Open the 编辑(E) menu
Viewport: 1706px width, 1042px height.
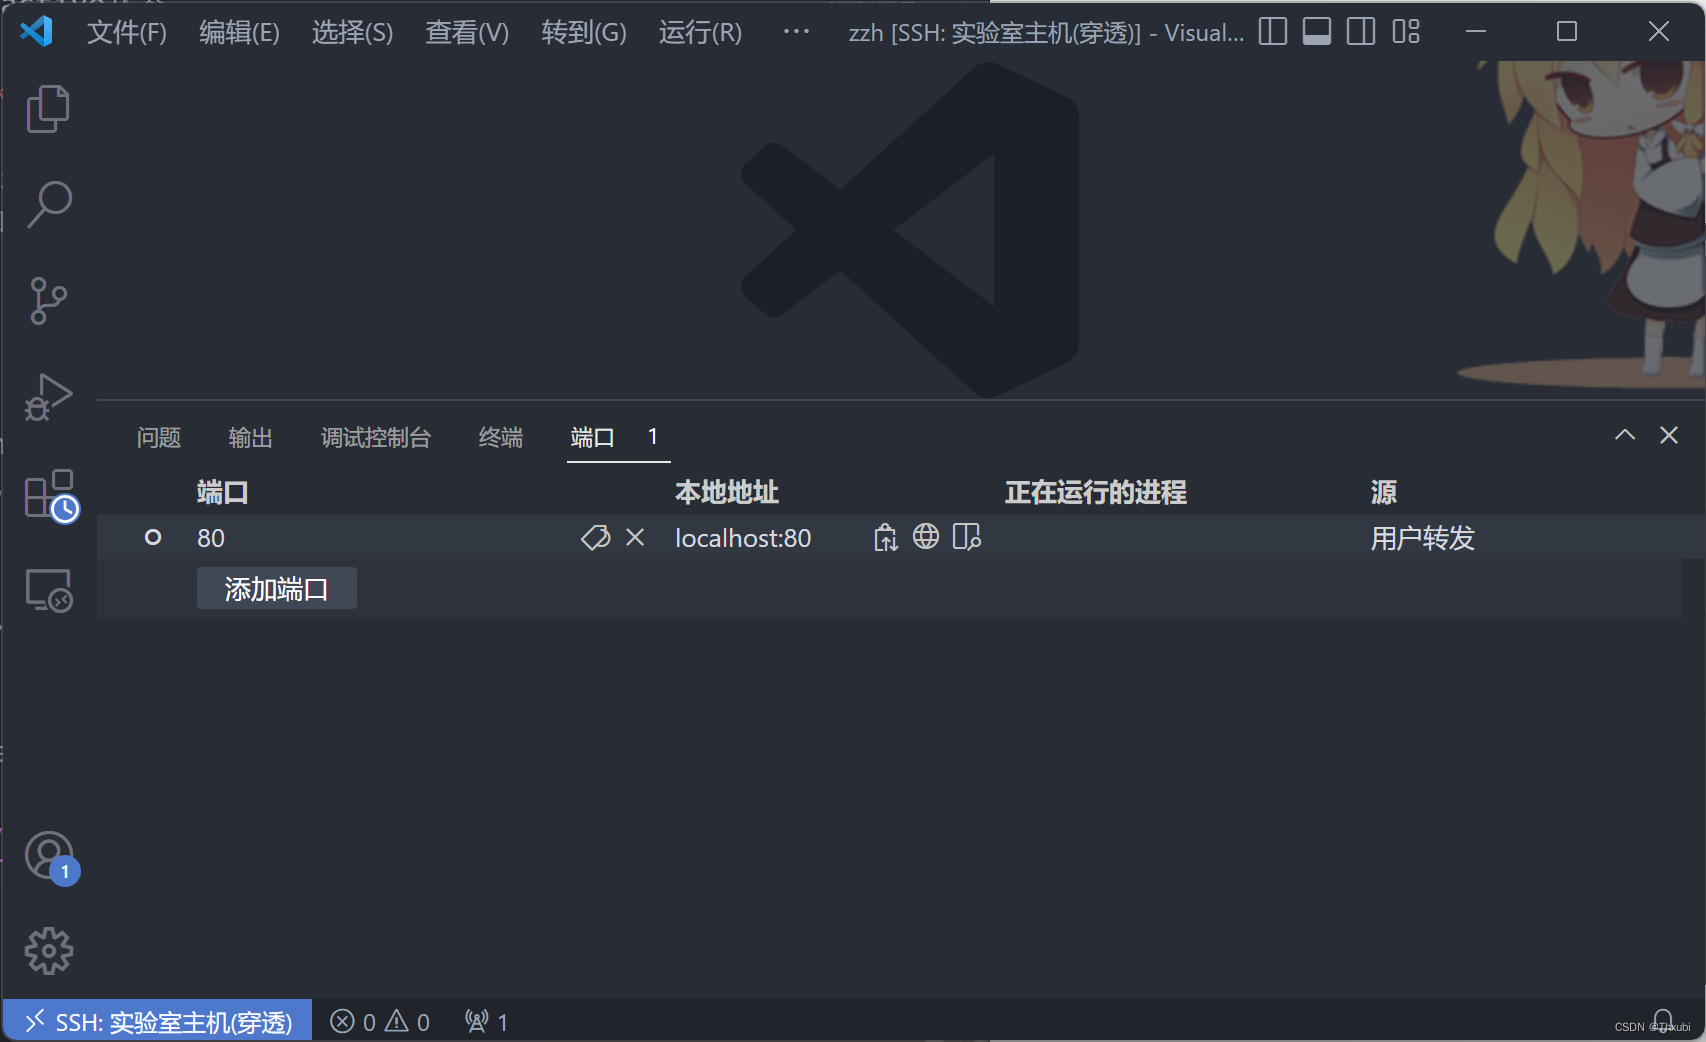click(x=239, y=32)
